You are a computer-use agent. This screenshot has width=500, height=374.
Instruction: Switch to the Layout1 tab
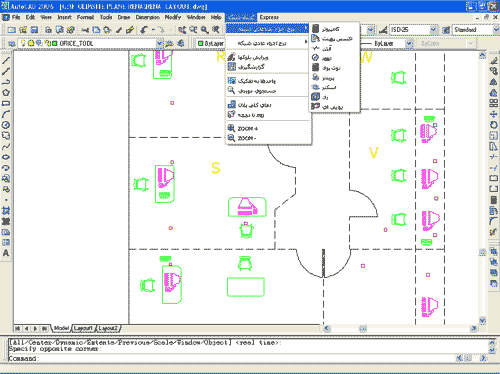pyautogui.click(x=83, y=328)
